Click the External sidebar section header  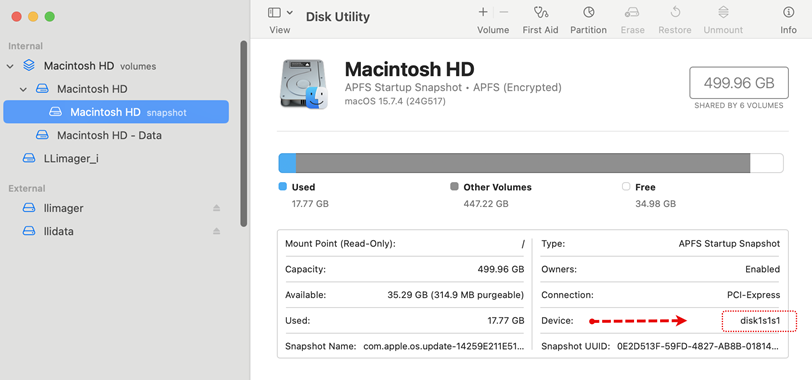pyautogui.click(x=27, y=188)
